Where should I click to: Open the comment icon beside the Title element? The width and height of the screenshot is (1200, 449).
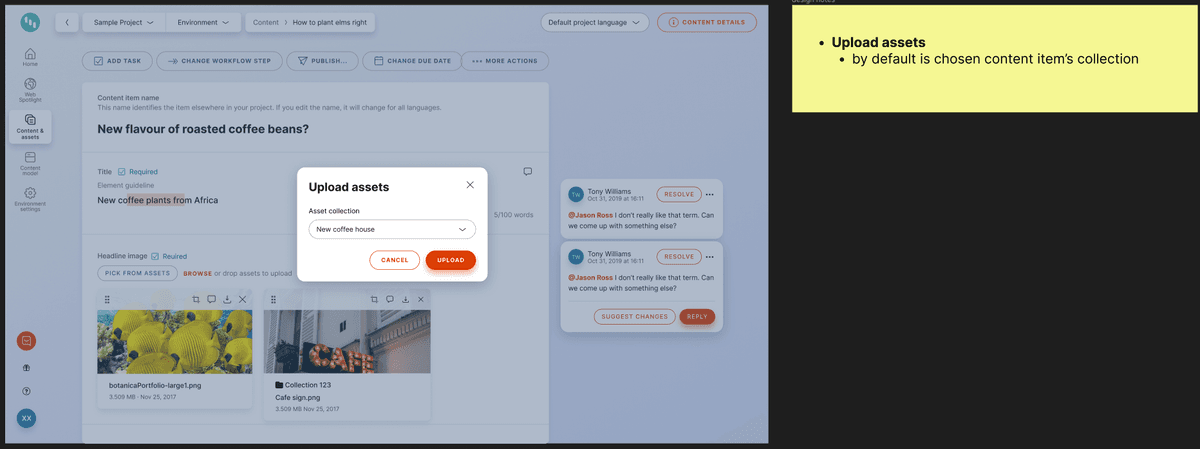pos(527,171)
